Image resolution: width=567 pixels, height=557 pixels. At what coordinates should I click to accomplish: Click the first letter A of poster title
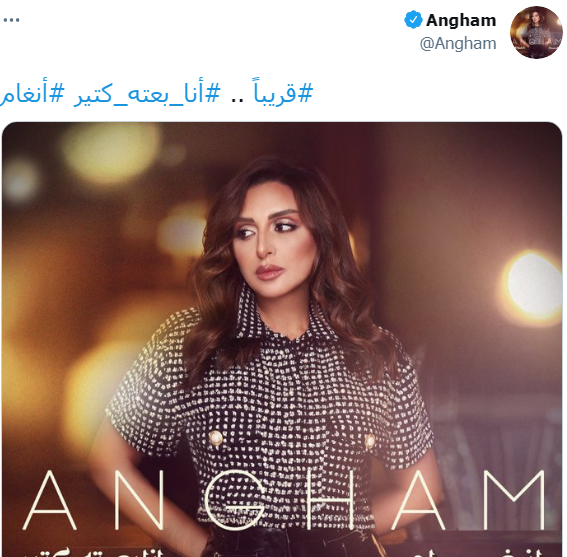click(50, 499)
